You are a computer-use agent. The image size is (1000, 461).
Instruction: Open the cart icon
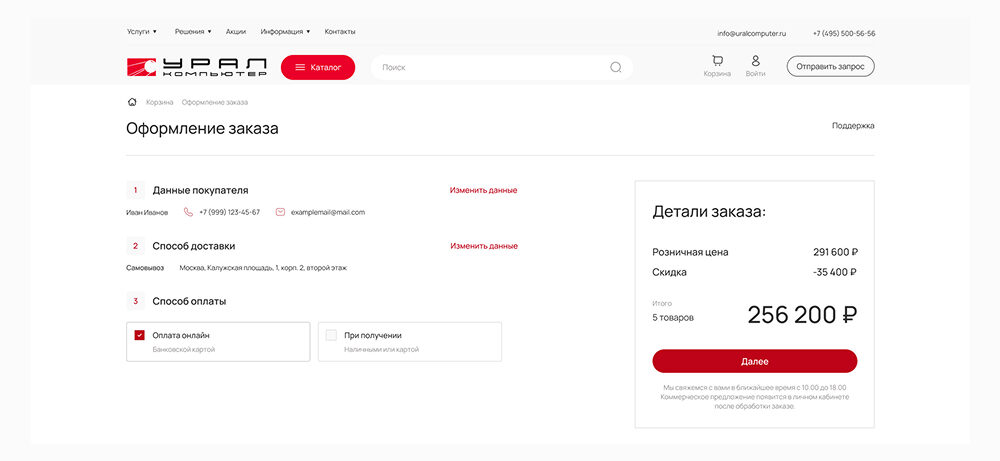pos(717,61)
